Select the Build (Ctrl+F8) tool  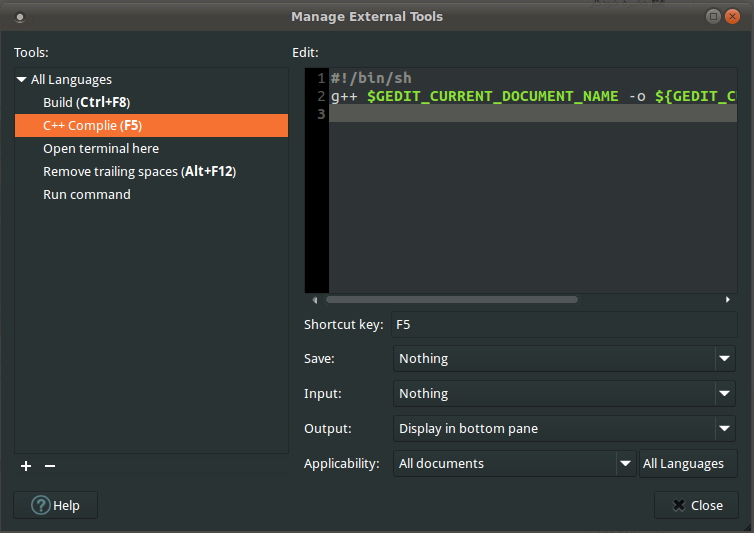pyautogui.click(x=151, y=102)
